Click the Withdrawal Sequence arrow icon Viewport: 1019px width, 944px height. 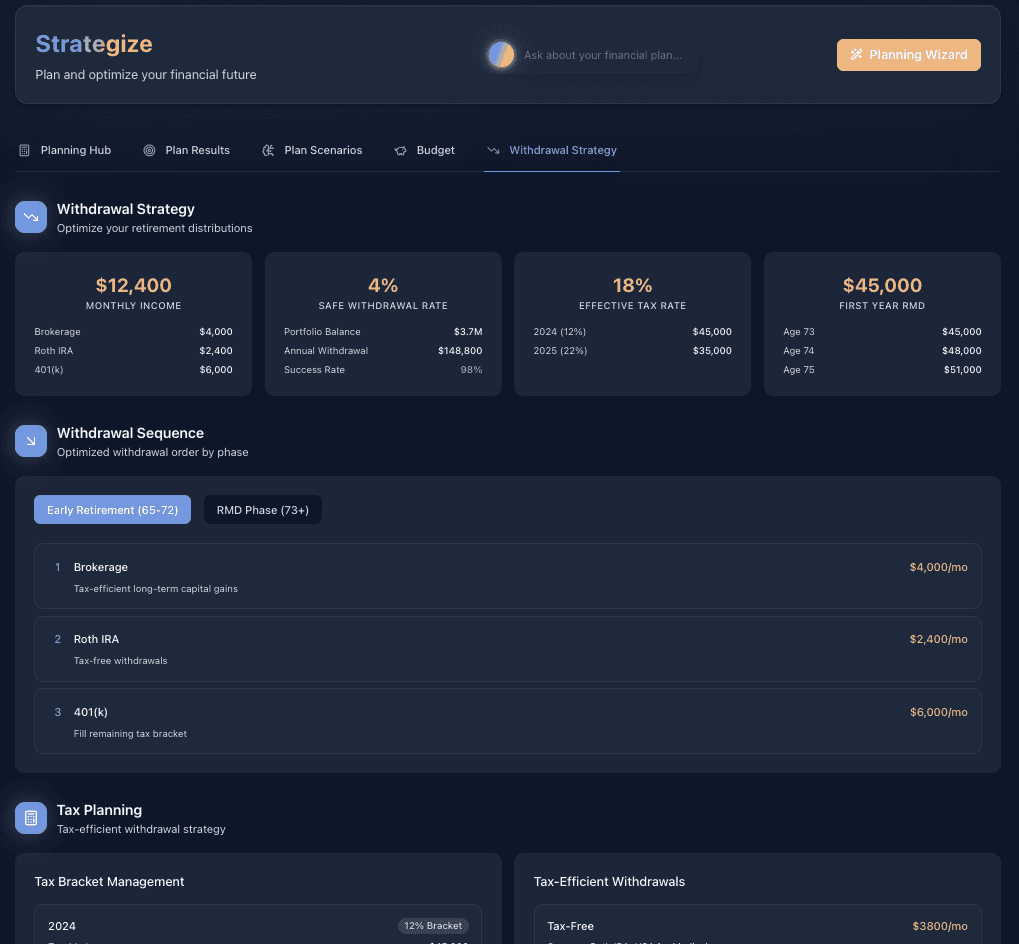coord(31,441)
